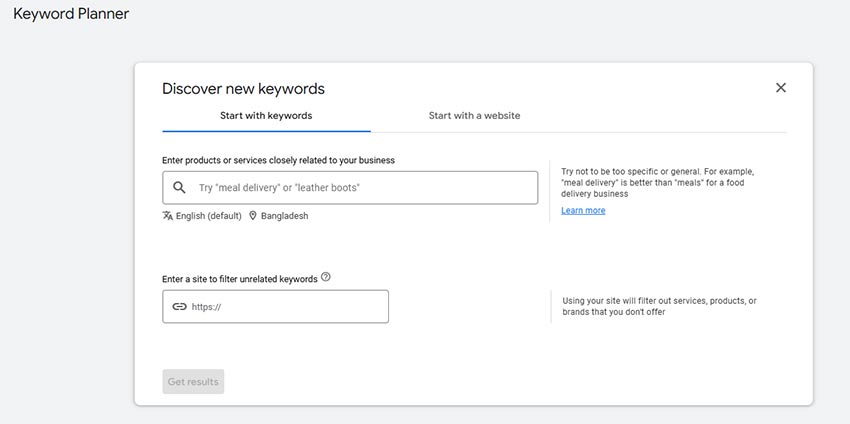Change the Bangladesh location setting
Viewport: 850px width, 424px height.
[285, 216]
